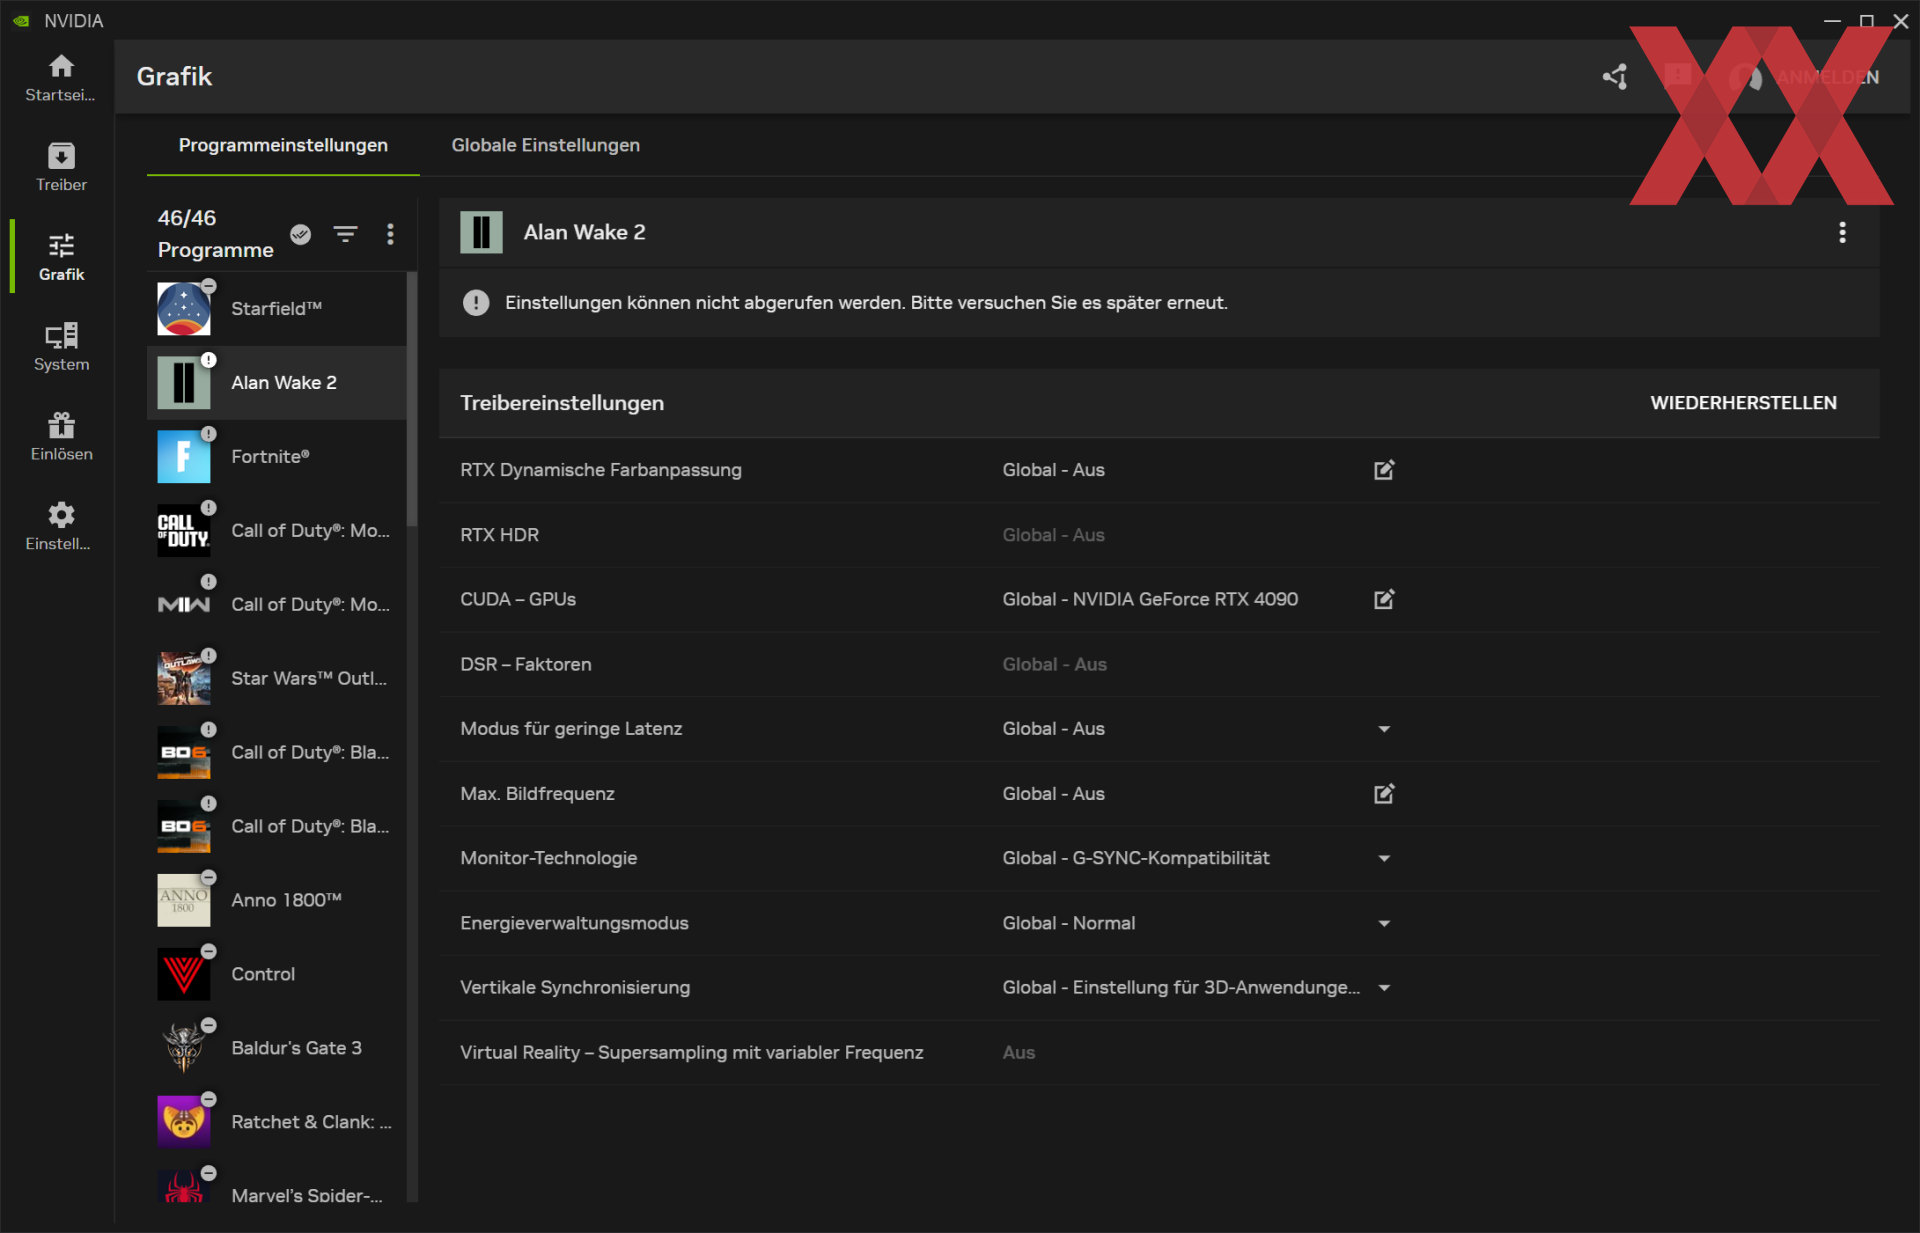This screenshot has height=1233, width=1920.
Task: Edit the Max. Bildfrequenz setting
Action: 1384,793
